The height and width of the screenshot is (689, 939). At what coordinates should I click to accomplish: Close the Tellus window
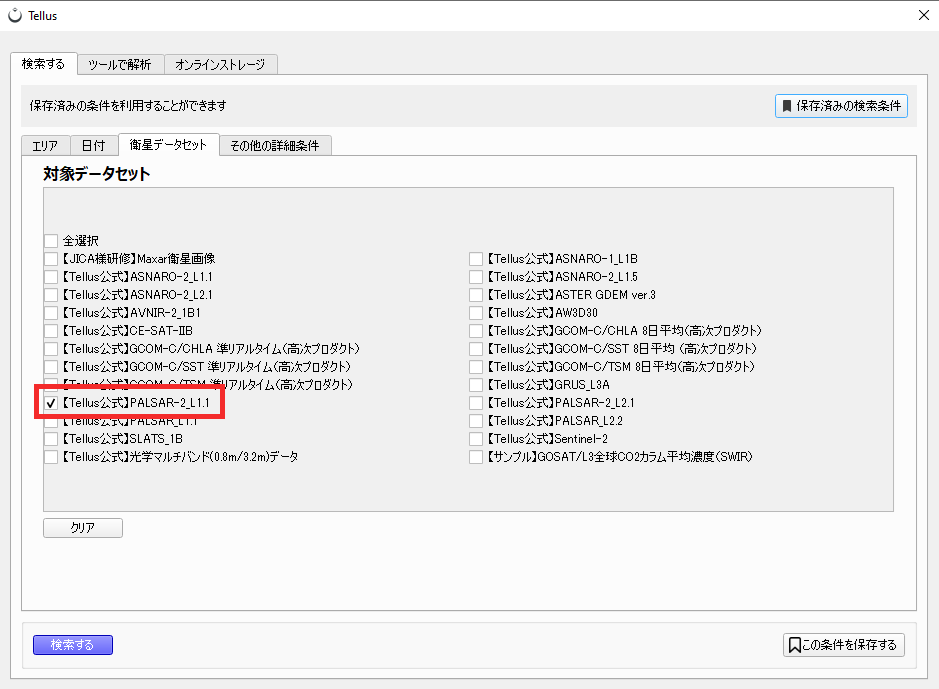pyautogui.click(x=924, y=15)
